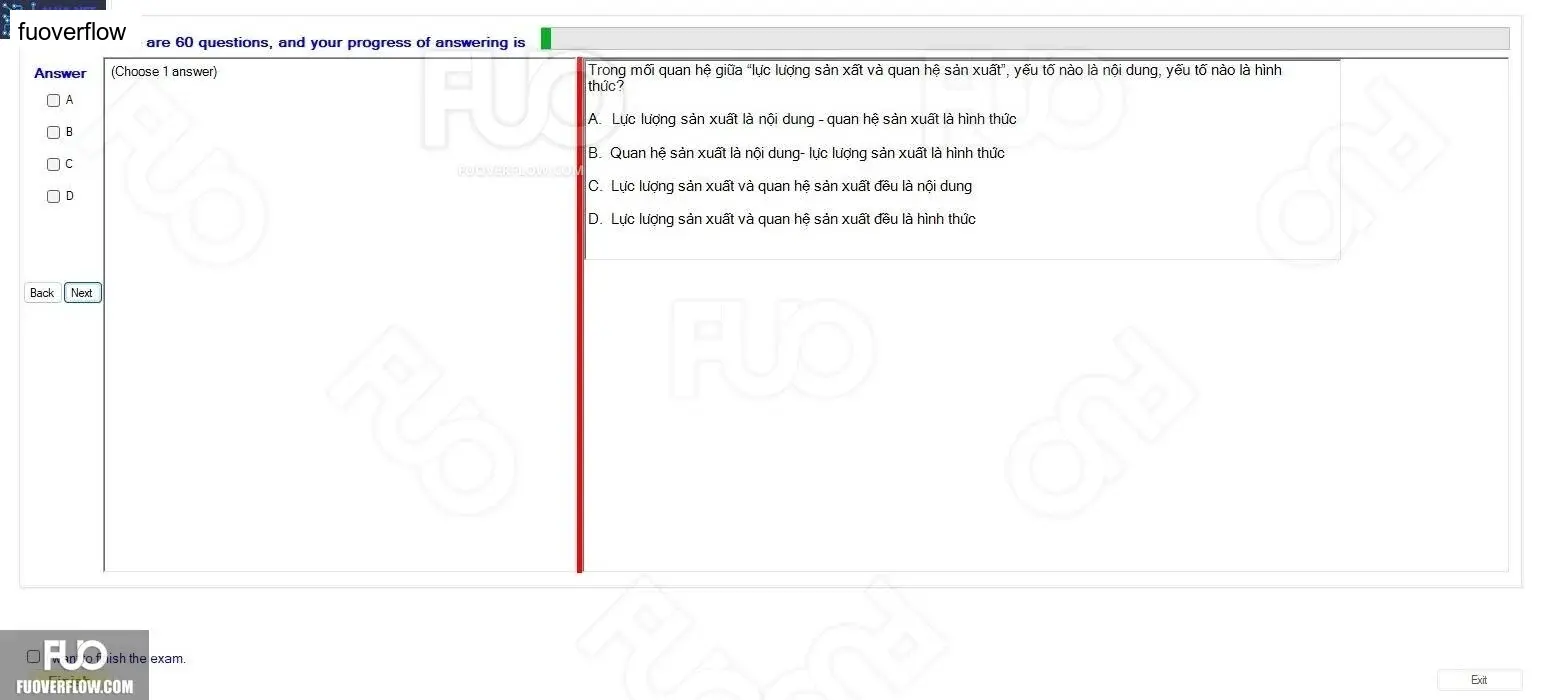Go Back to previous question

(x=42, y=293)
